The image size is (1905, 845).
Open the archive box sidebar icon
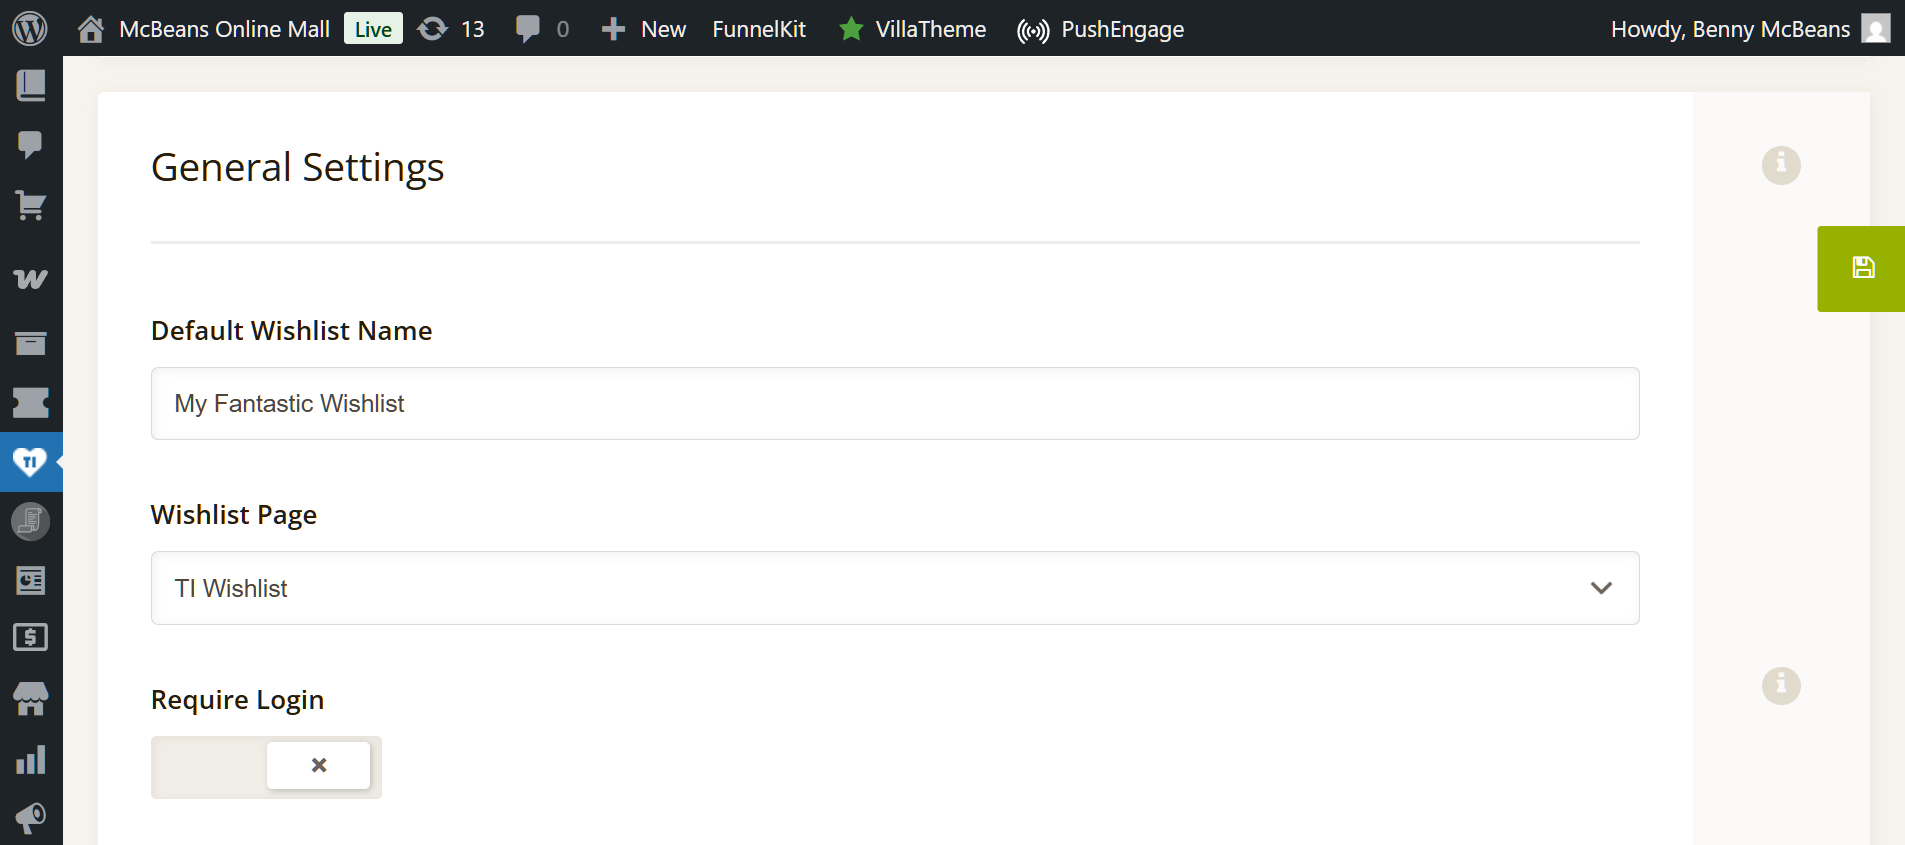click(31, 344)
